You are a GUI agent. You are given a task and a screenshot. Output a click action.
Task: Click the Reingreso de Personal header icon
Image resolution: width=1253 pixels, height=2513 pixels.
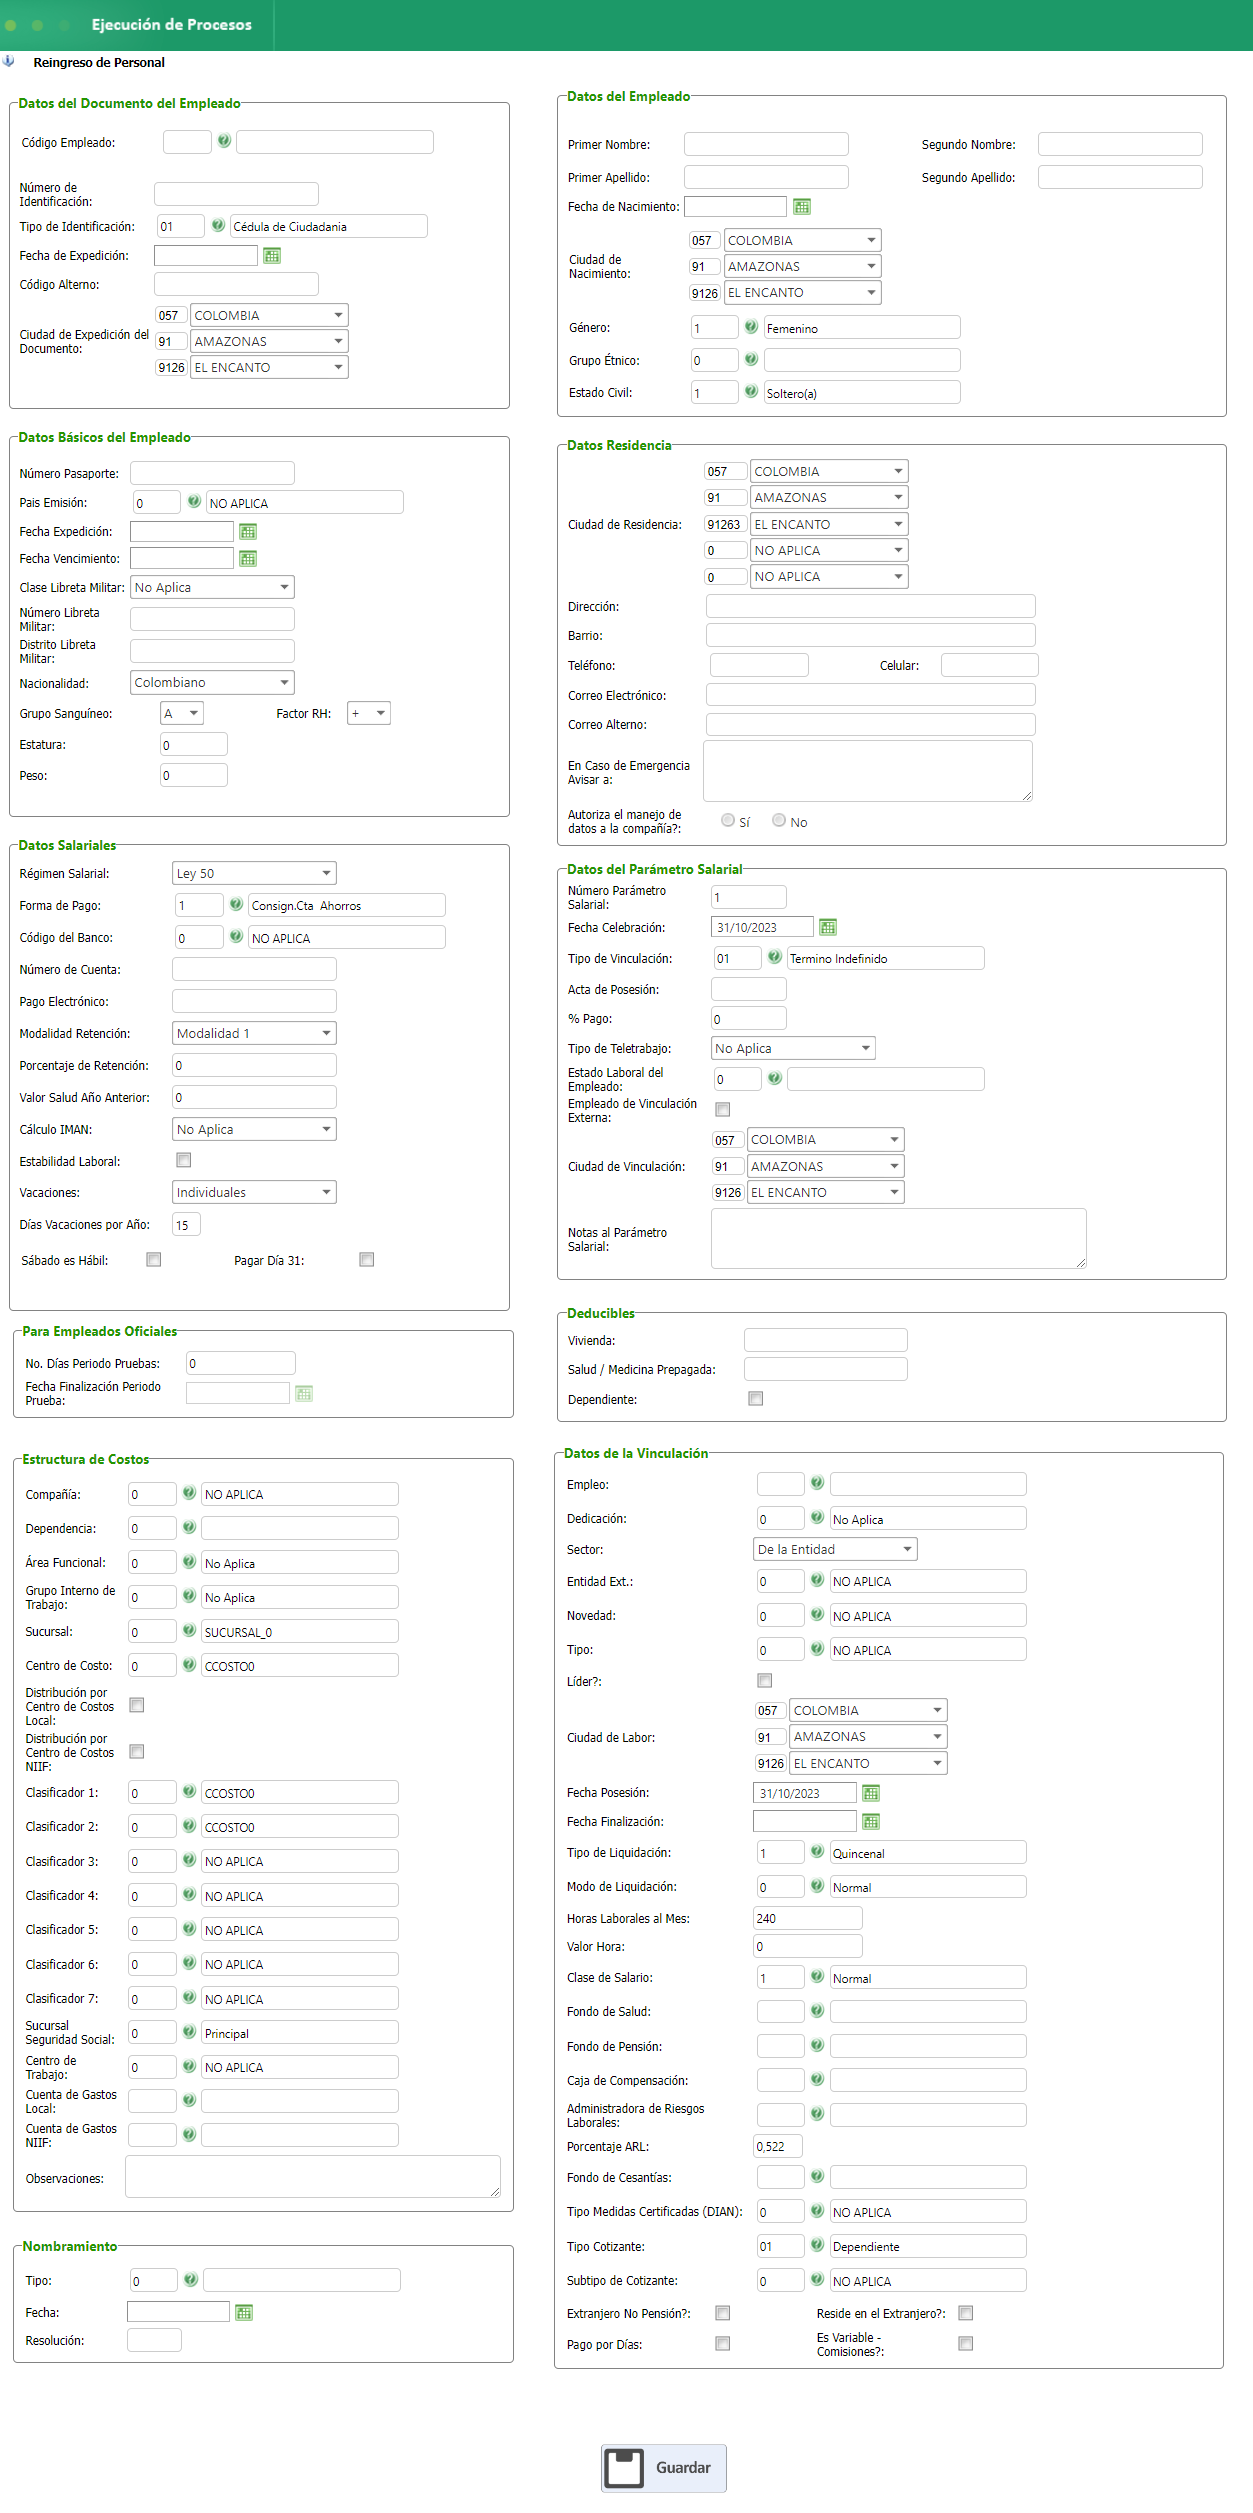(9, 61)
